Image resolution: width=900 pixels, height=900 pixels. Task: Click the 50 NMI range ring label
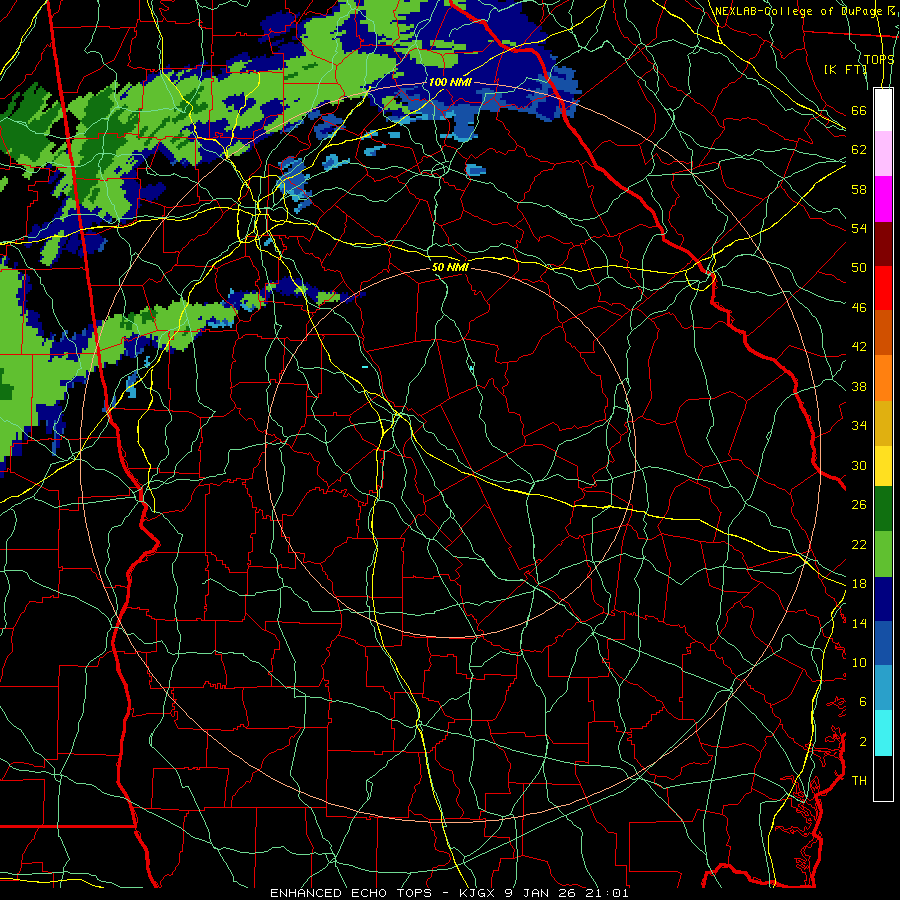(x=450, y=267)
